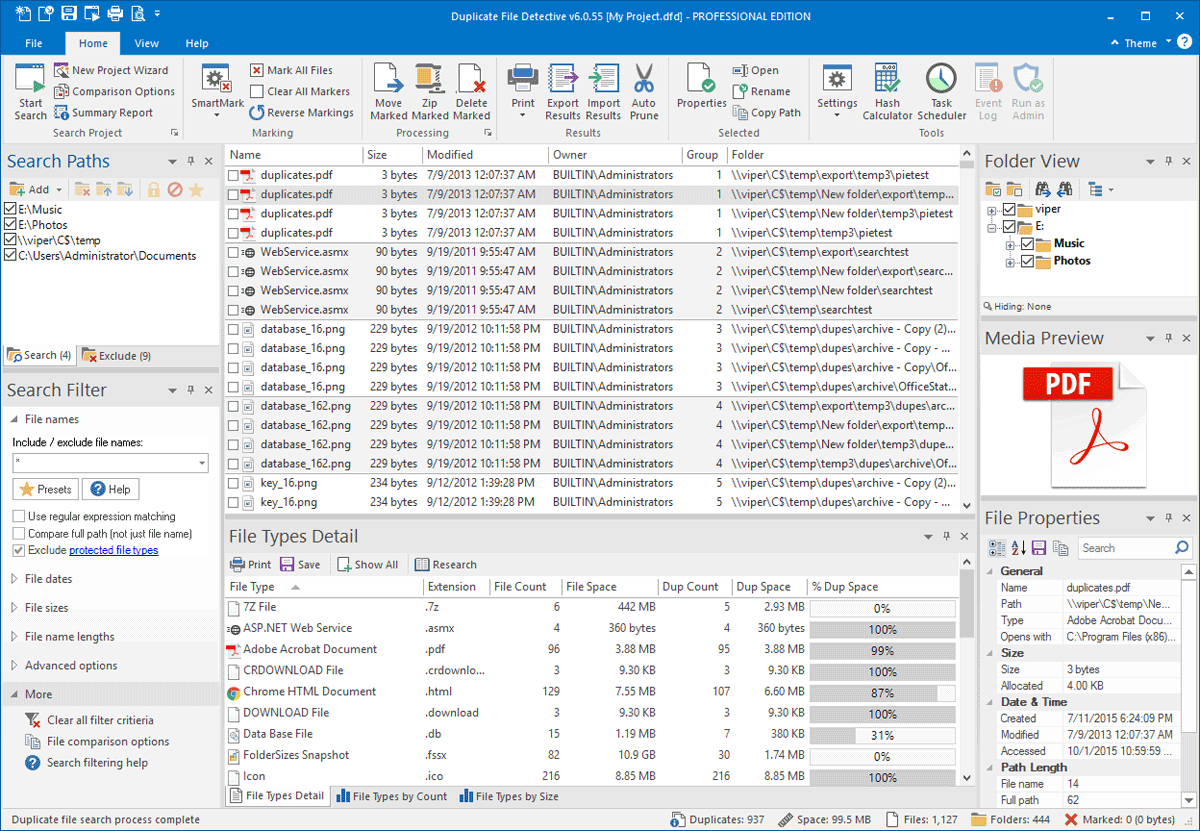Open the protected file types link

tap(113, 550)
